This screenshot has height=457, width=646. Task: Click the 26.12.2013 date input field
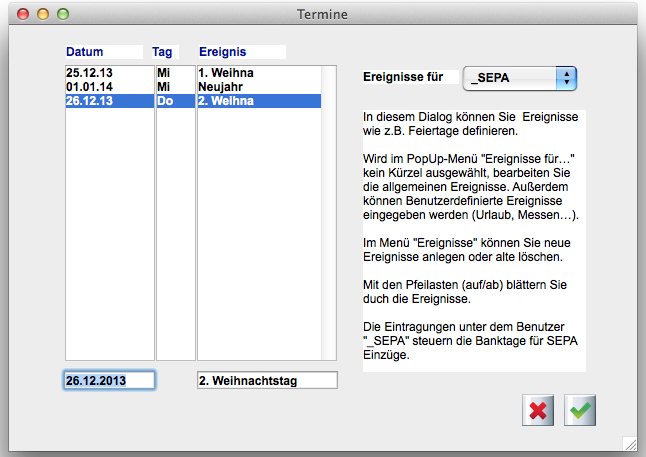[x=110, y=380]
